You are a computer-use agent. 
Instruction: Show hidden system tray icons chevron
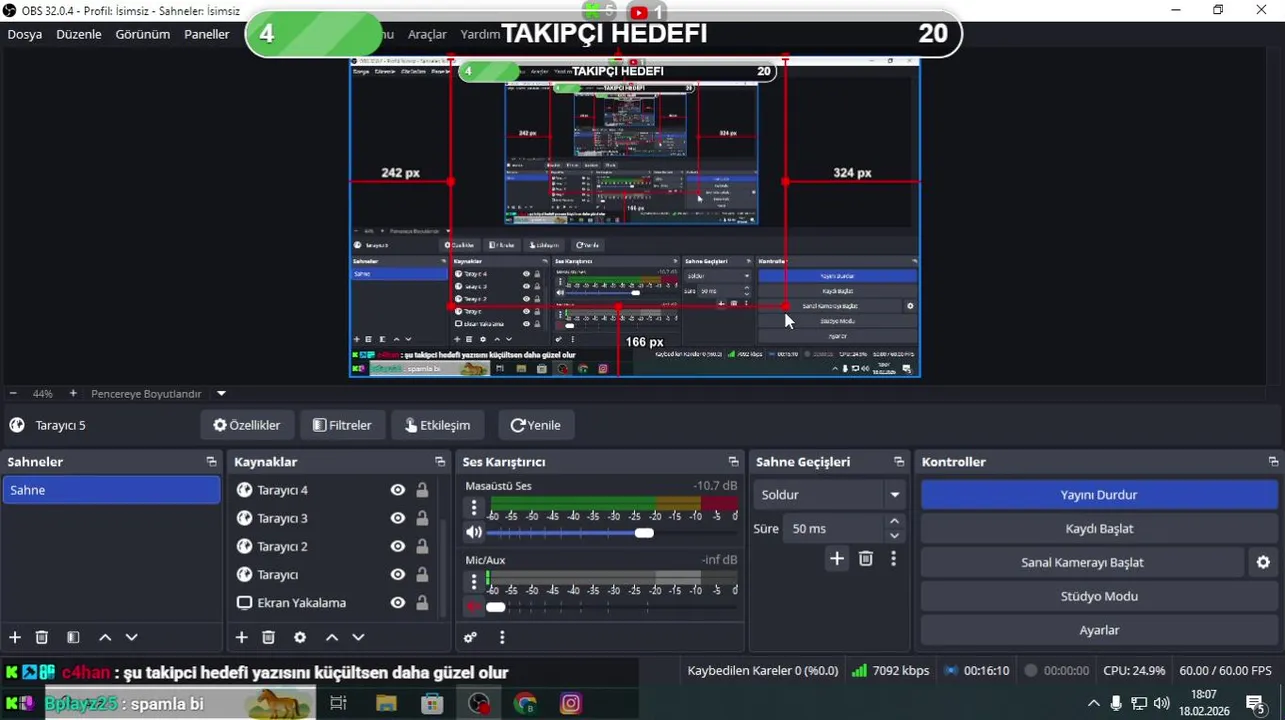[1094, 703]
